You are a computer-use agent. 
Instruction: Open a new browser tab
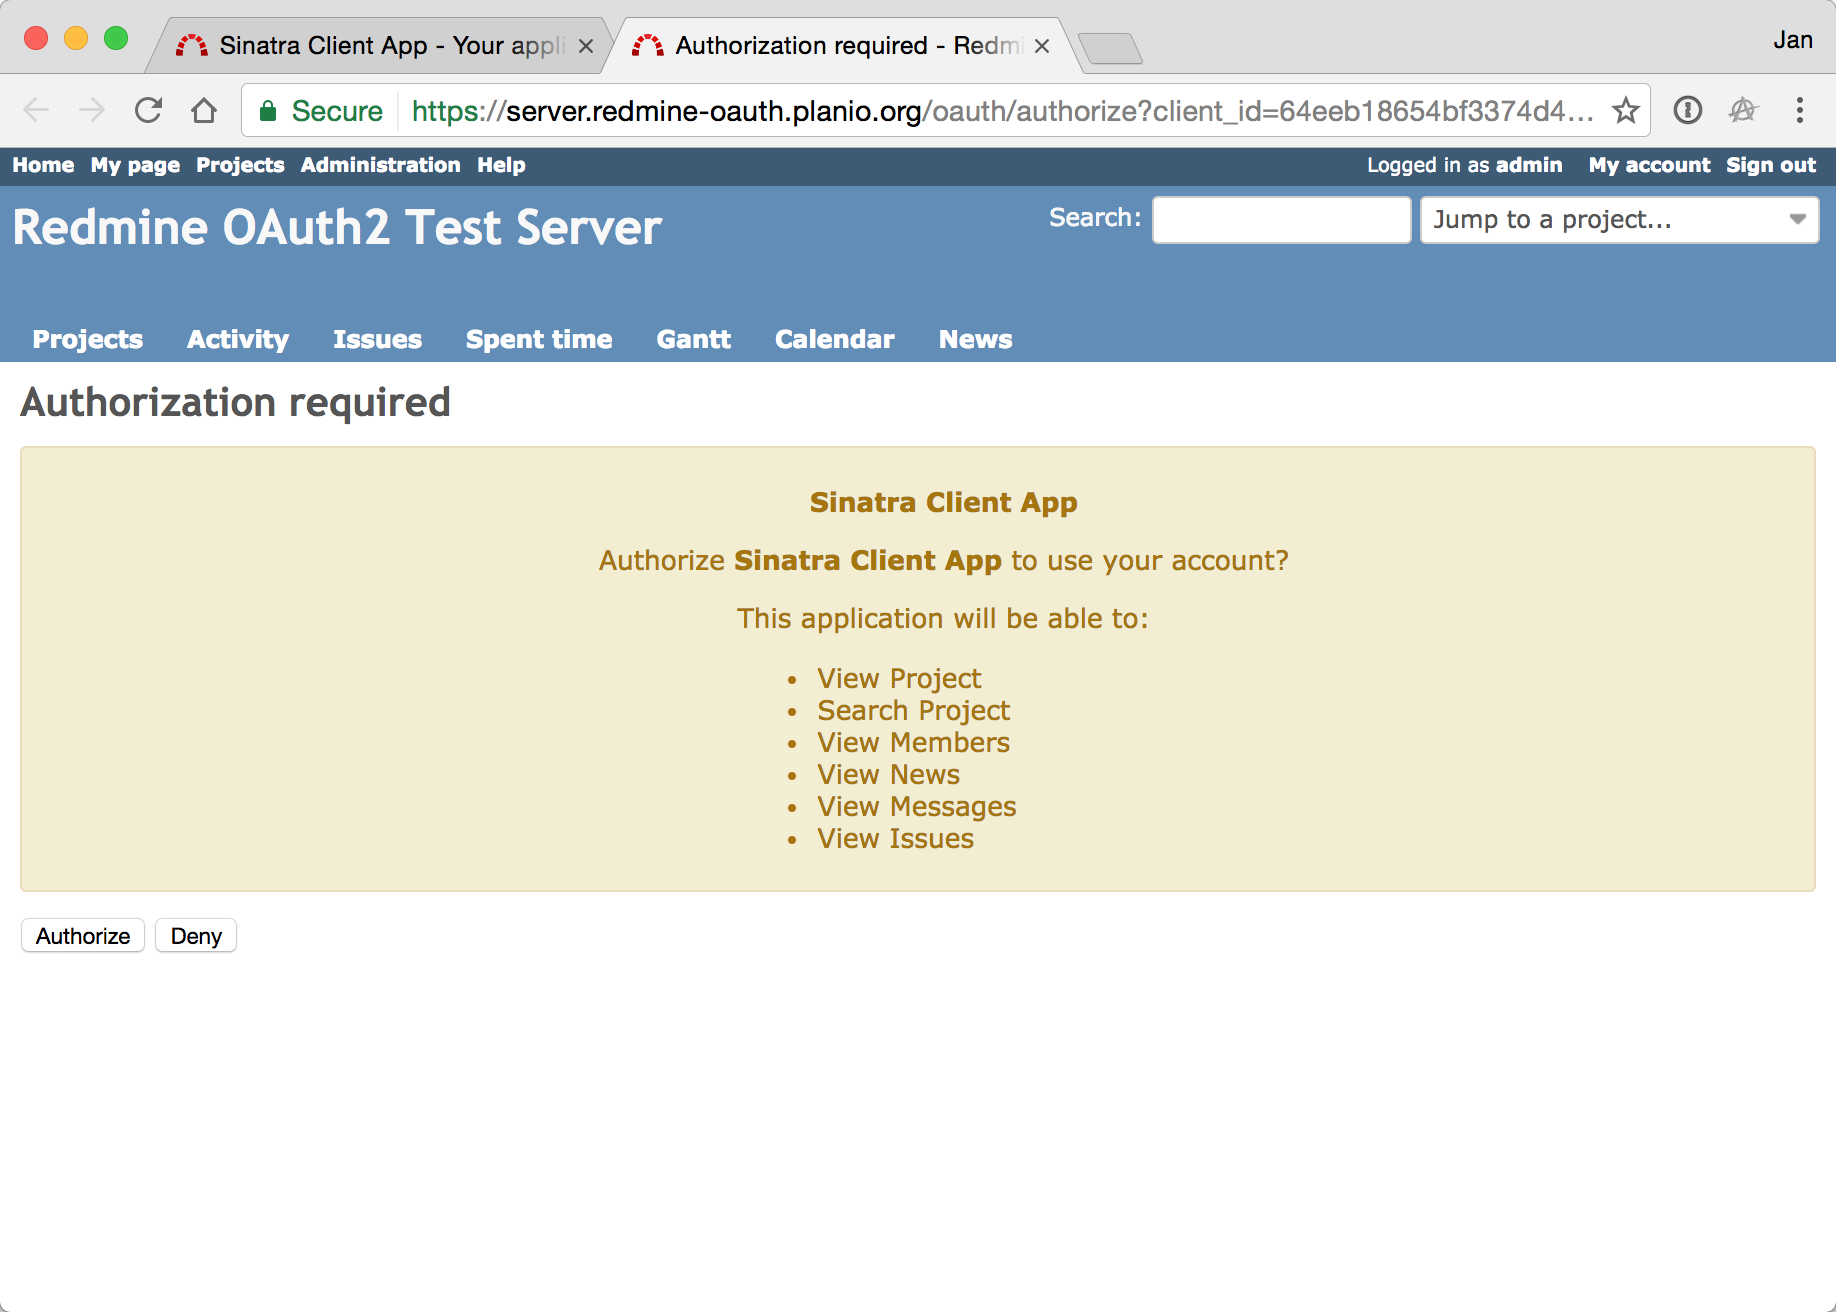[1110, 48]
